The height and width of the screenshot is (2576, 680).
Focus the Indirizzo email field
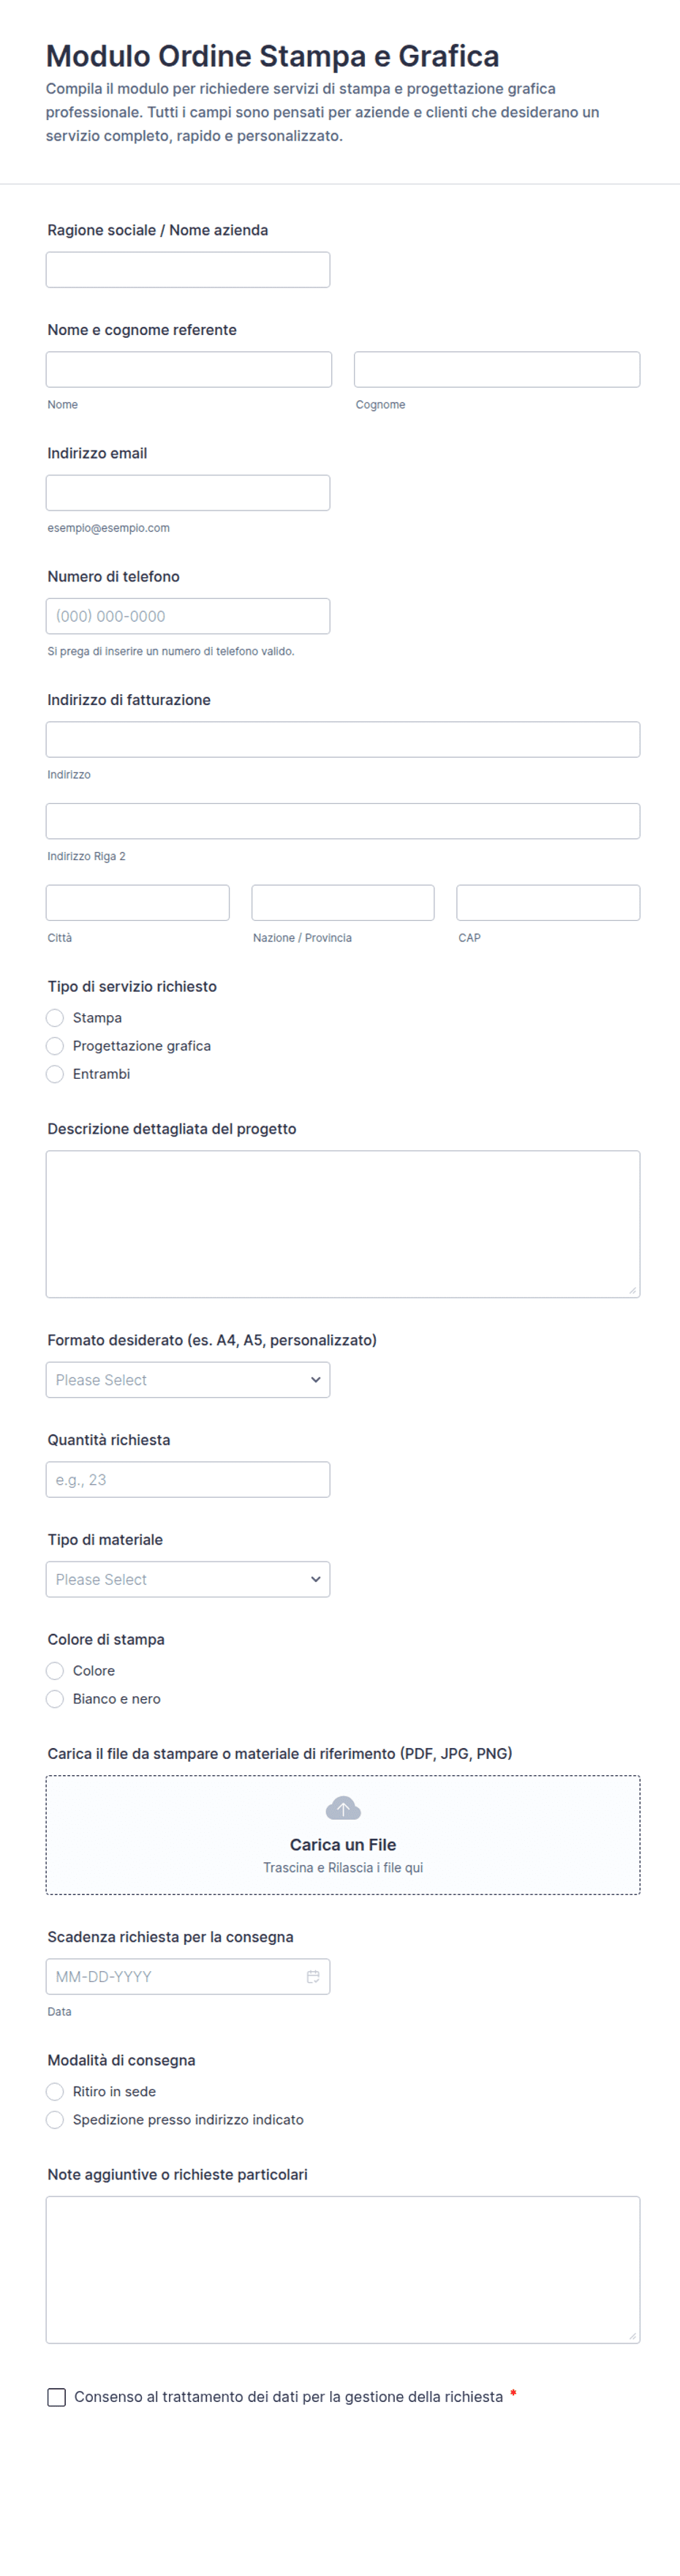coord(188,493)
